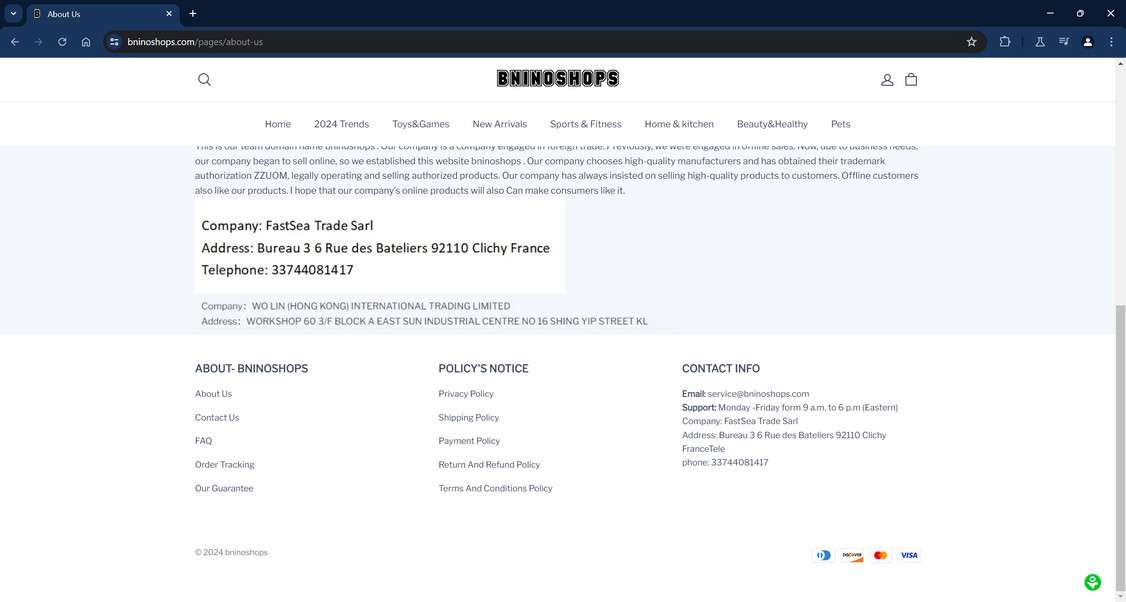Image resolution: width=1126 pixels, height=602 pixels.
Task: Open the FAQ footer link
Action: [x=203, y=441]
